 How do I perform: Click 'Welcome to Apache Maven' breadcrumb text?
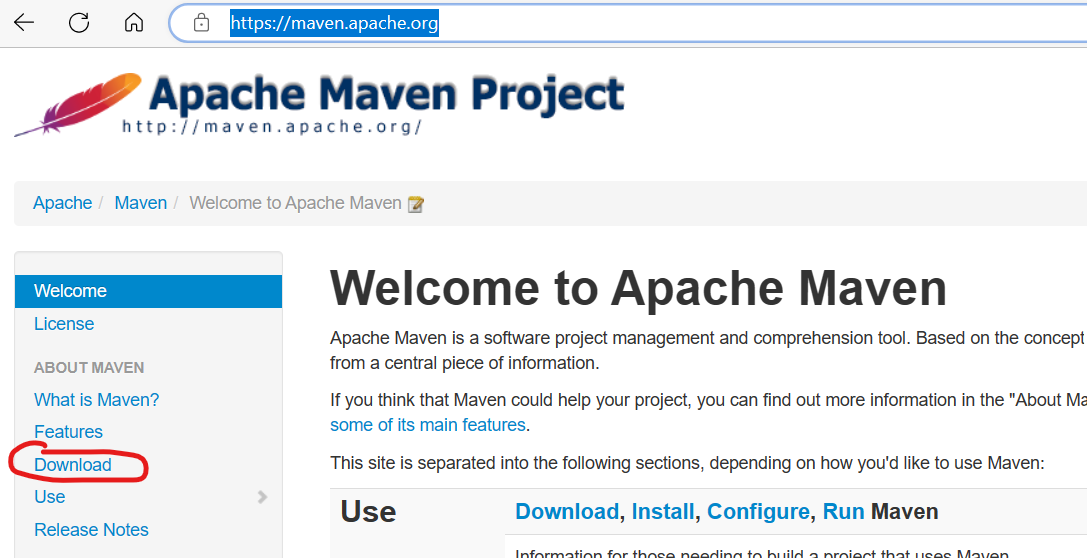[x=295, y=203]
